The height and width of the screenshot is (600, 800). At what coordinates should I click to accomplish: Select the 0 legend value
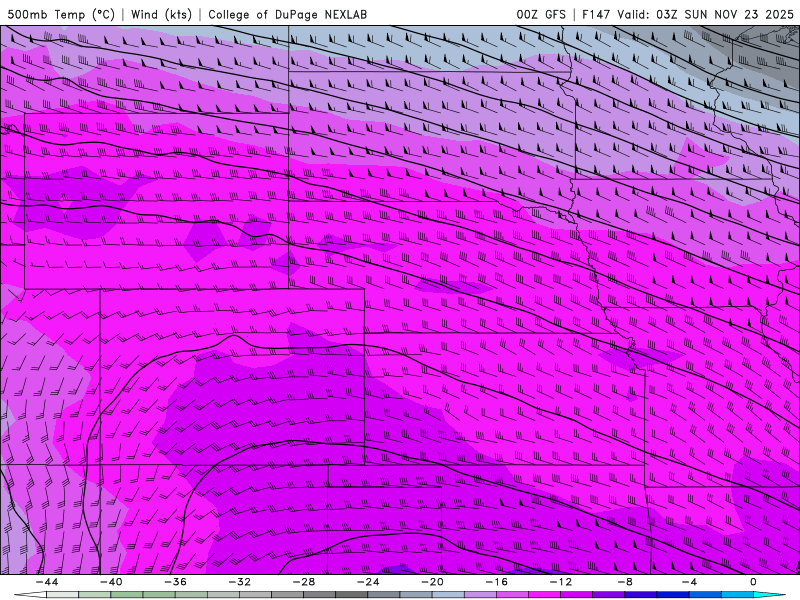click(754, 582)
